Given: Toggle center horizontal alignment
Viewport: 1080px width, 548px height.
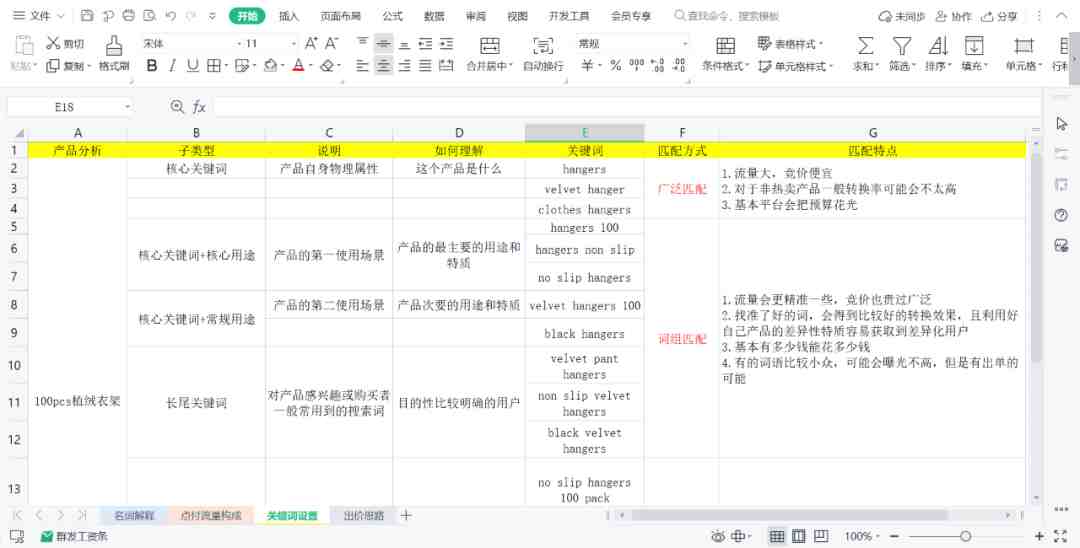Looking at the screenshot, I should (x=384, y=65).
